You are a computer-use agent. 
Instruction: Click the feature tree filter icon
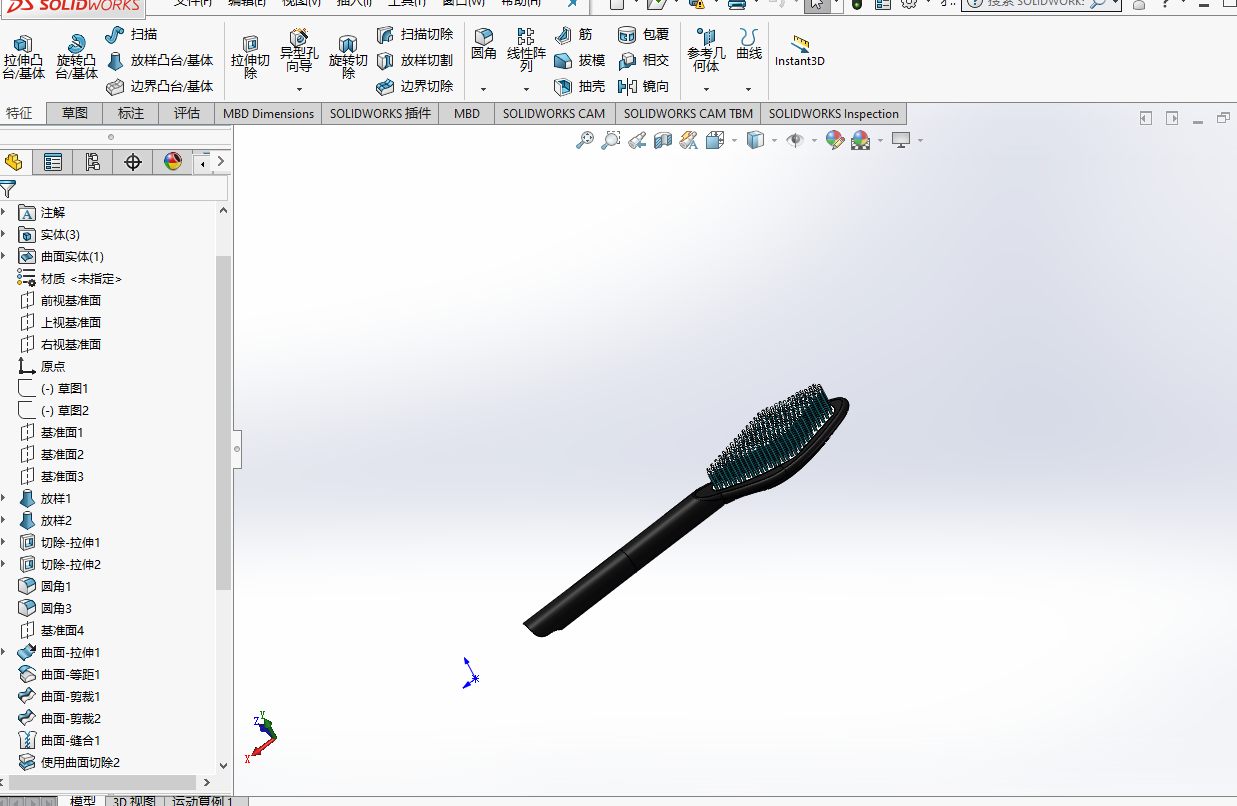[x=8, y=188]
